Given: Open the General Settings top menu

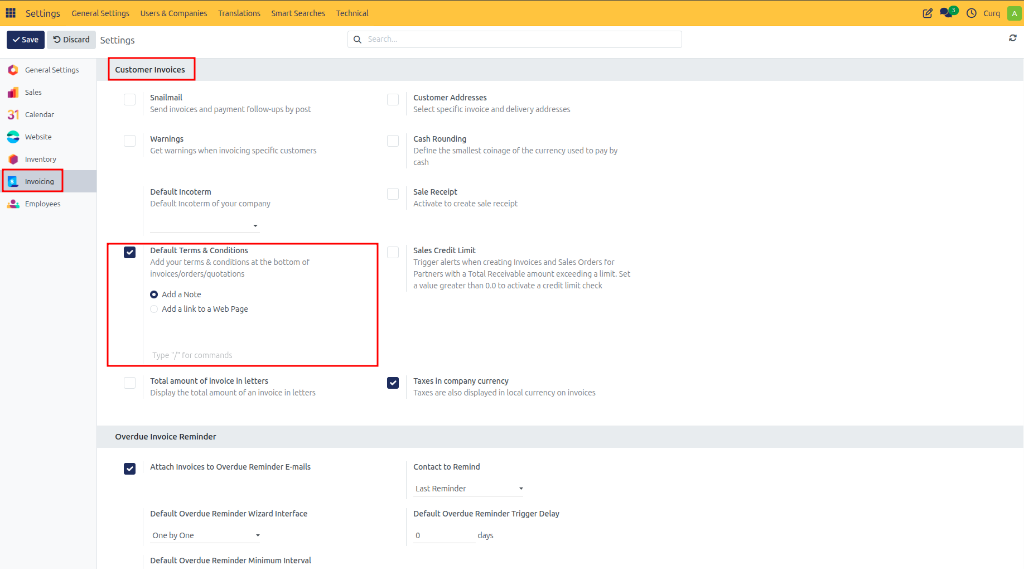Looking at the screenshot, I should pos(100,13).
